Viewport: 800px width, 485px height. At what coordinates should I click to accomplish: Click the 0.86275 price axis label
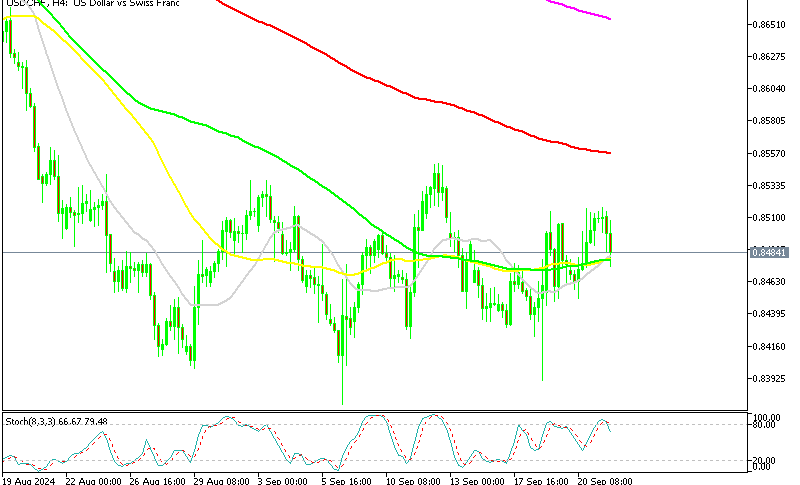[769, 57]
